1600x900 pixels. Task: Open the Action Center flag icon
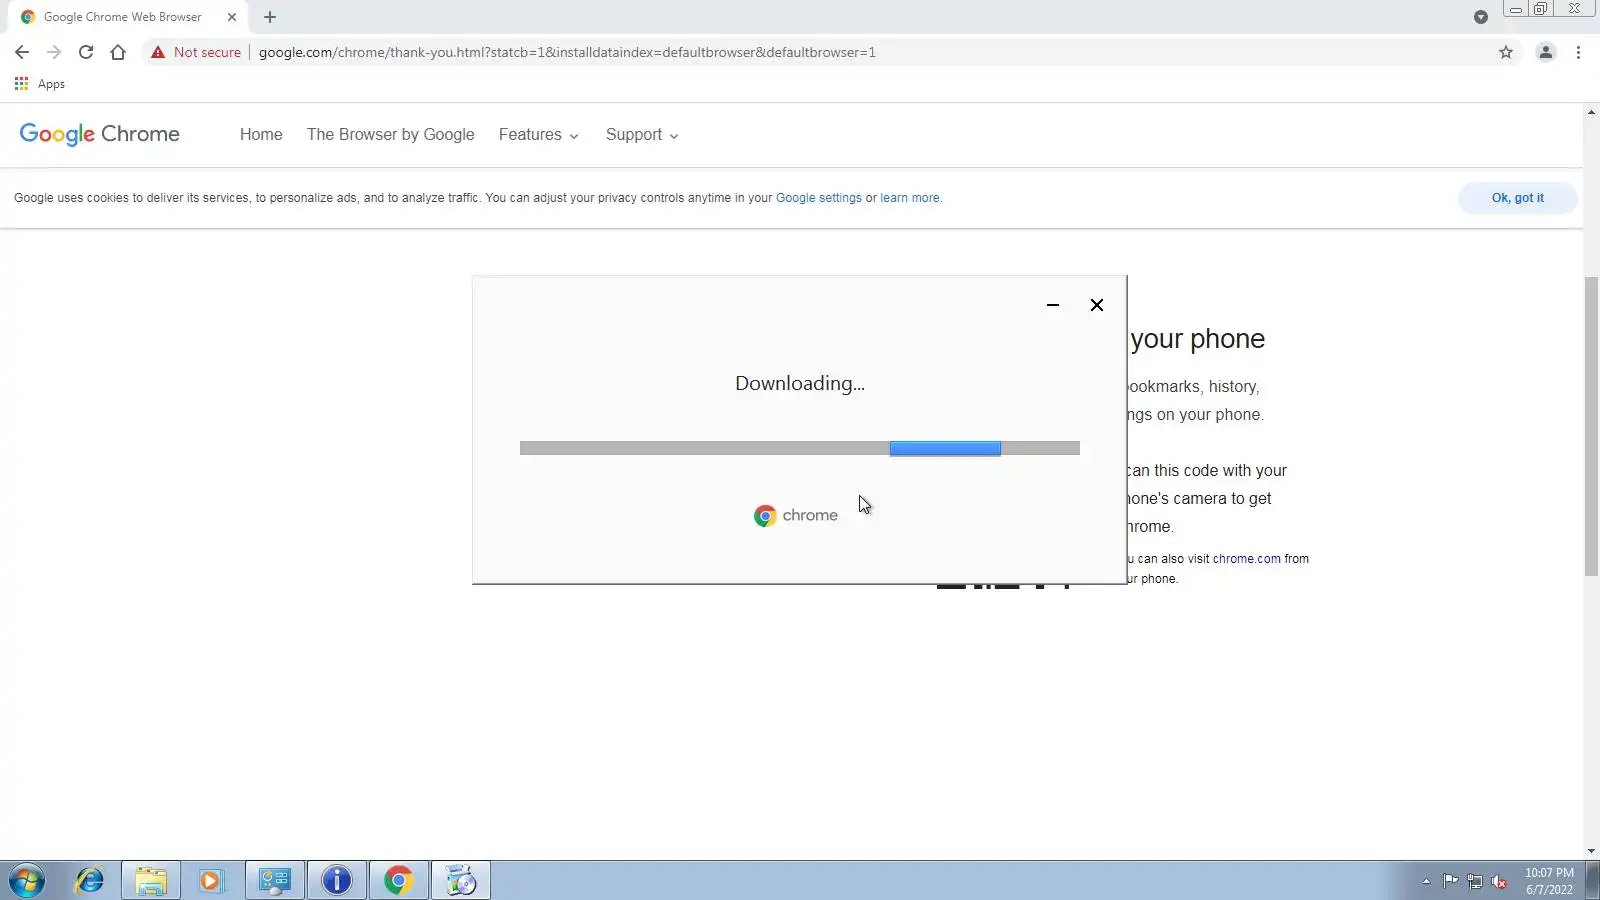pos(1450,881)
